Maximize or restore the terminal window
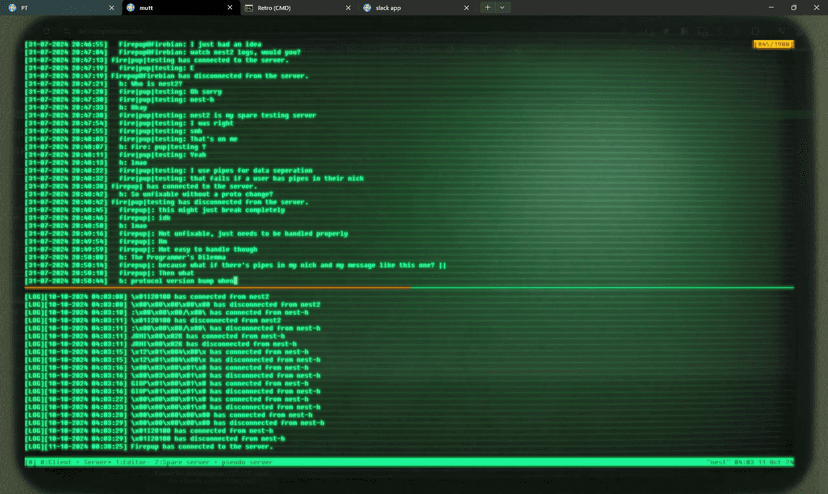Screen dimensions: 828x494 pyautogui.click(x=794, y=7)
